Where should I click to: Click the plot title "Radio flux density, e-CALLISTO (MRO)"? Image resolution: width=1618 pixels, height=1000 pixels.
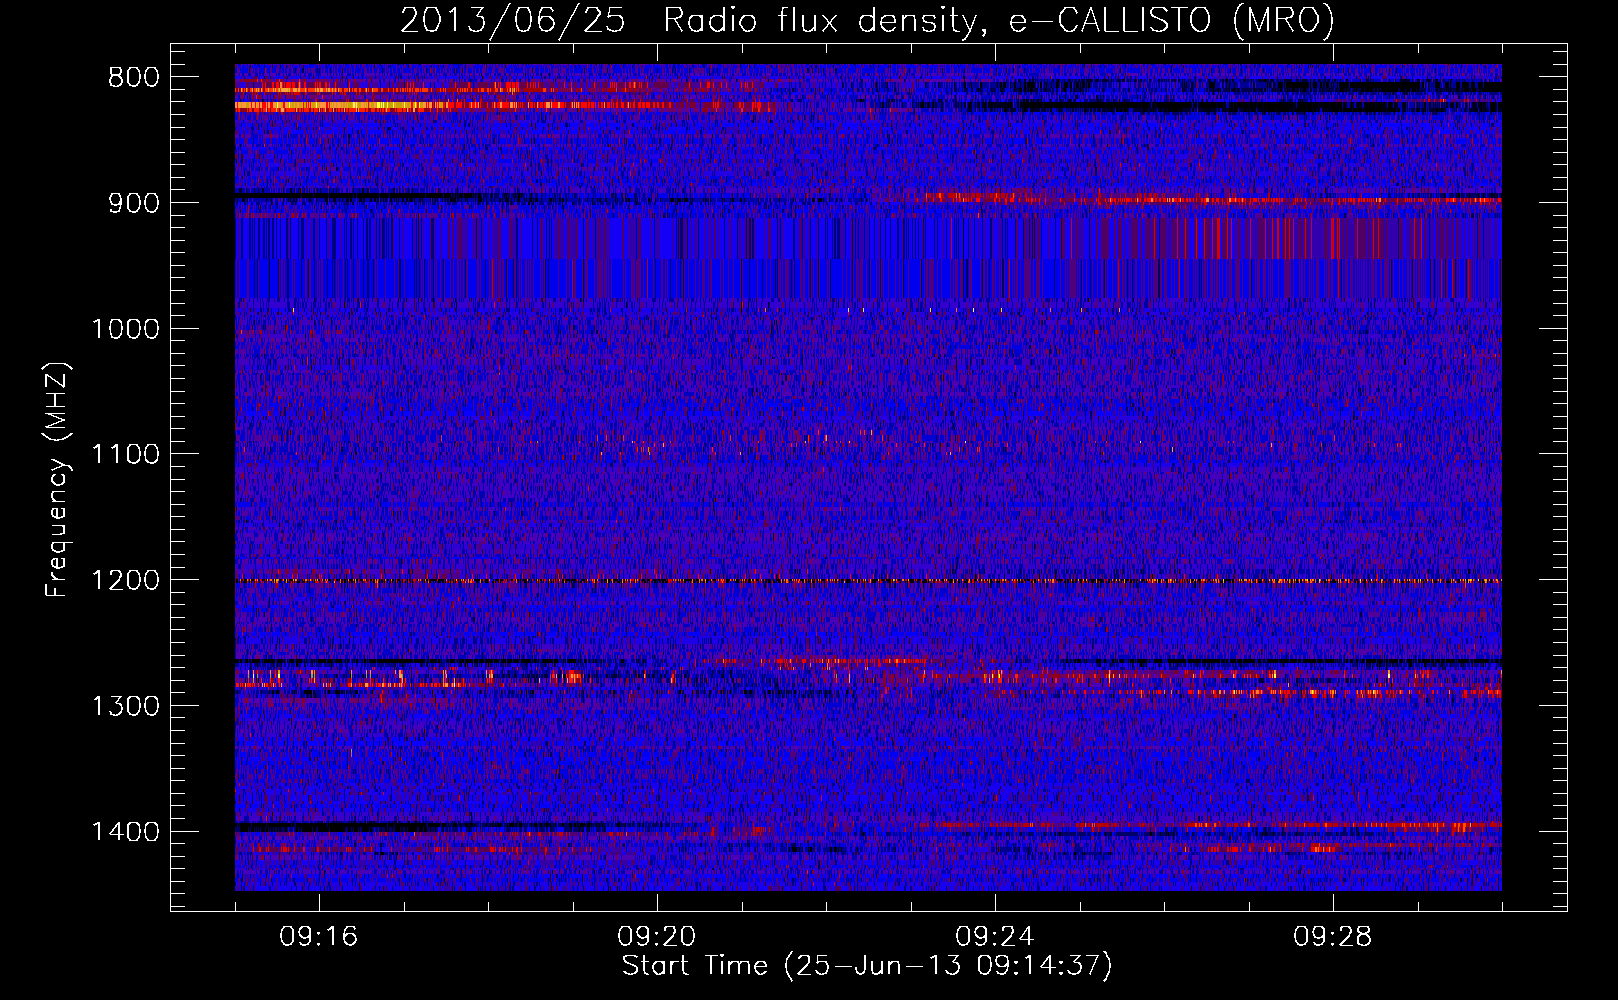tap(999, 20)
